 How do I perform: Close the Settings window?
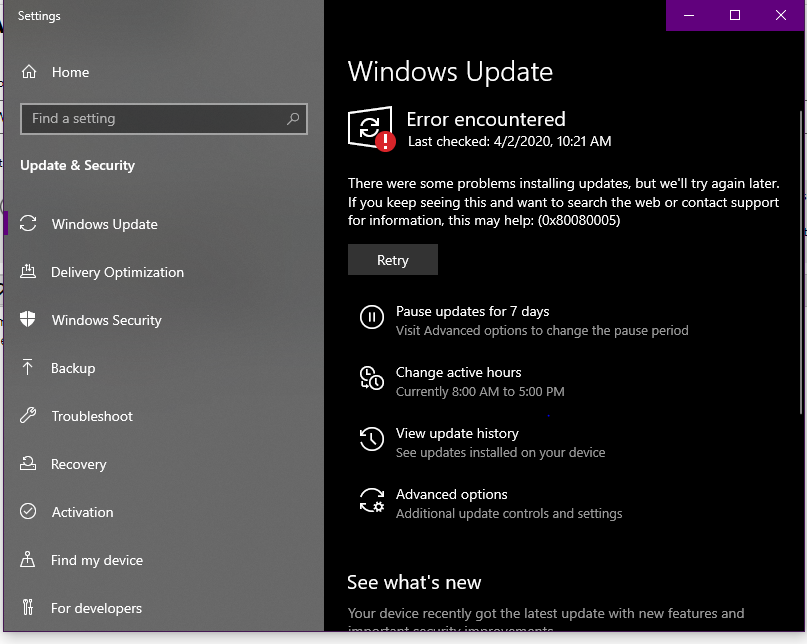point(781,15)
